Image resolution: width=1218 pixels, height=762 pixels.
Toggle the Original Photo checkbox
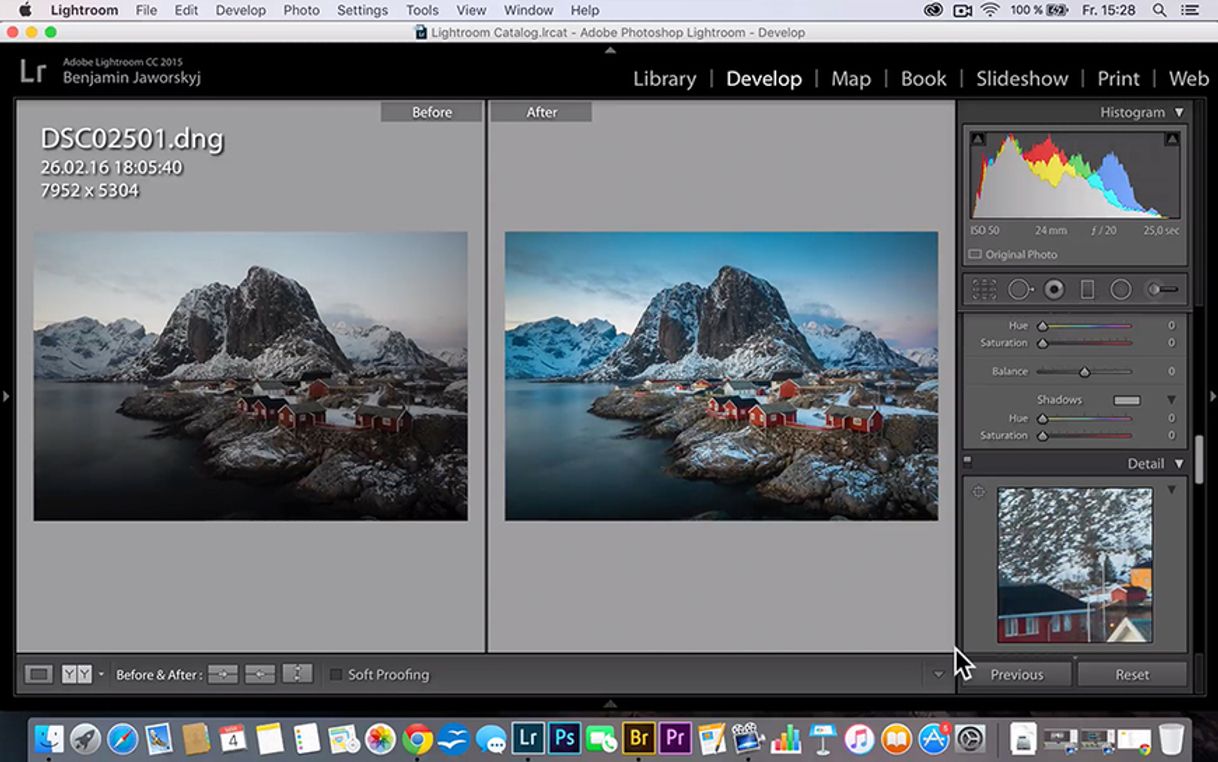tap(976, 254)
